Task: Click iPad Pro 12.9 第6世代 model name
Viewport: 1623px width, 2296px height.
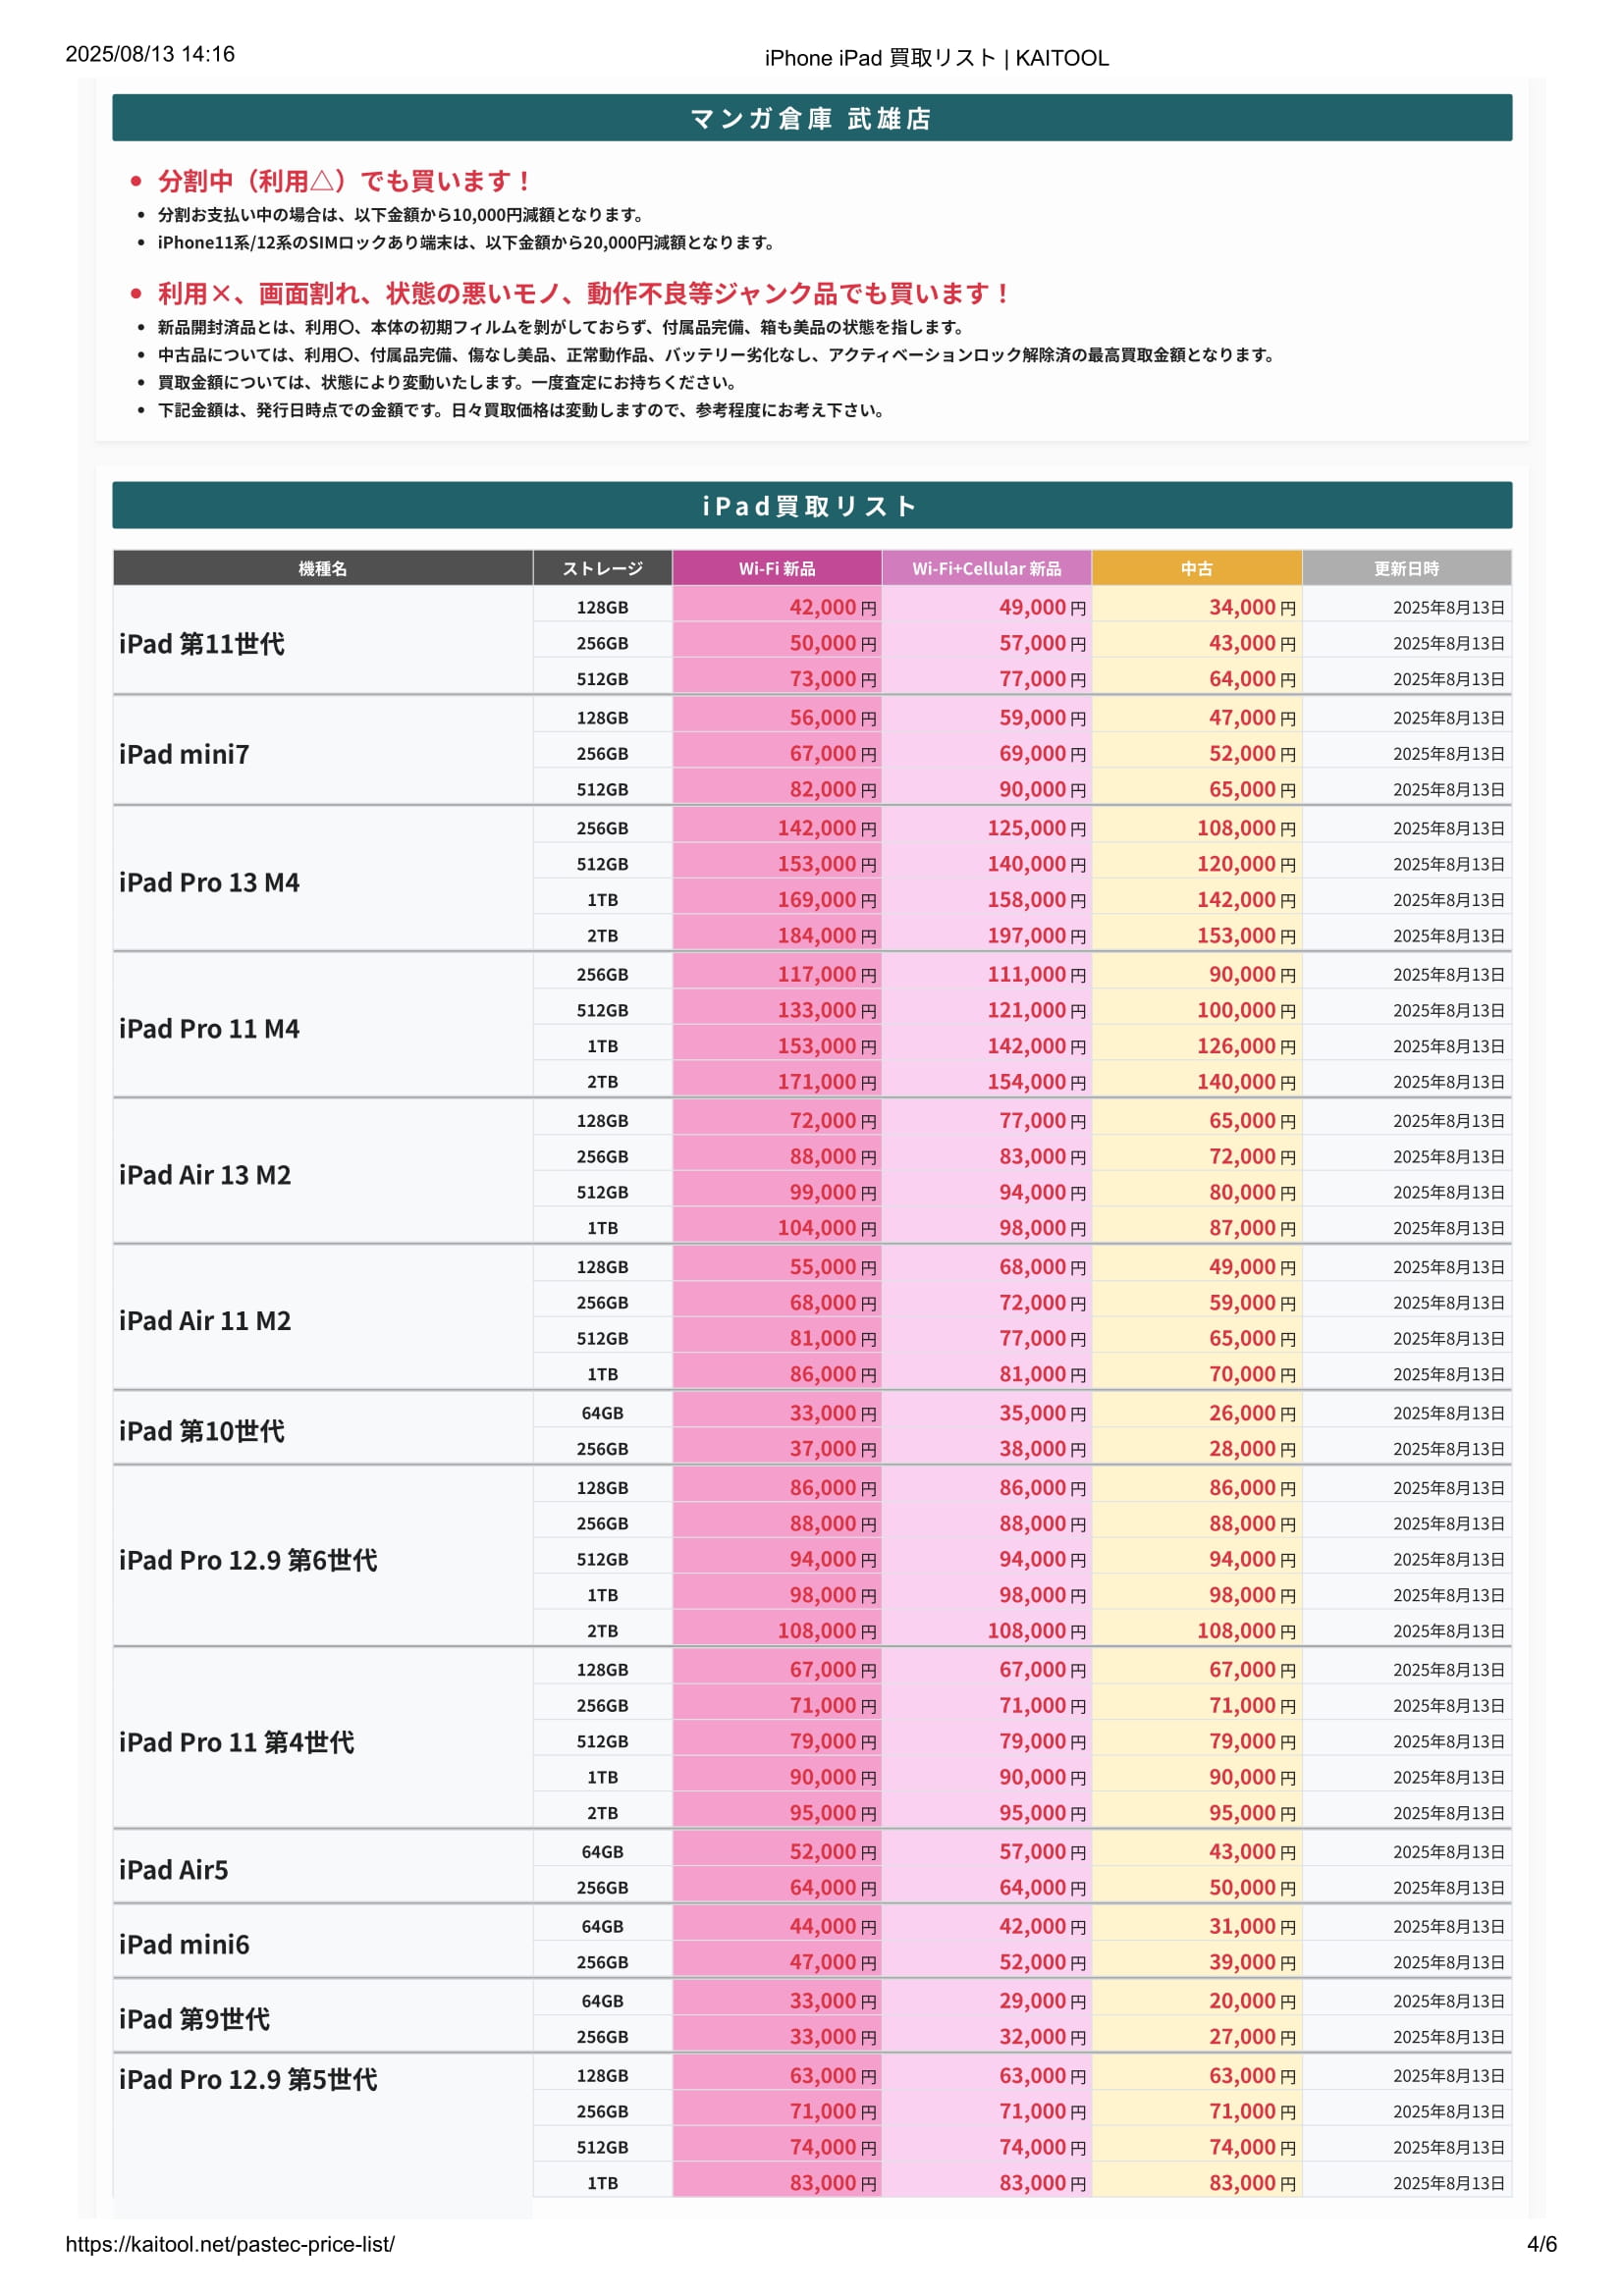Action: tap(248, 1559)
